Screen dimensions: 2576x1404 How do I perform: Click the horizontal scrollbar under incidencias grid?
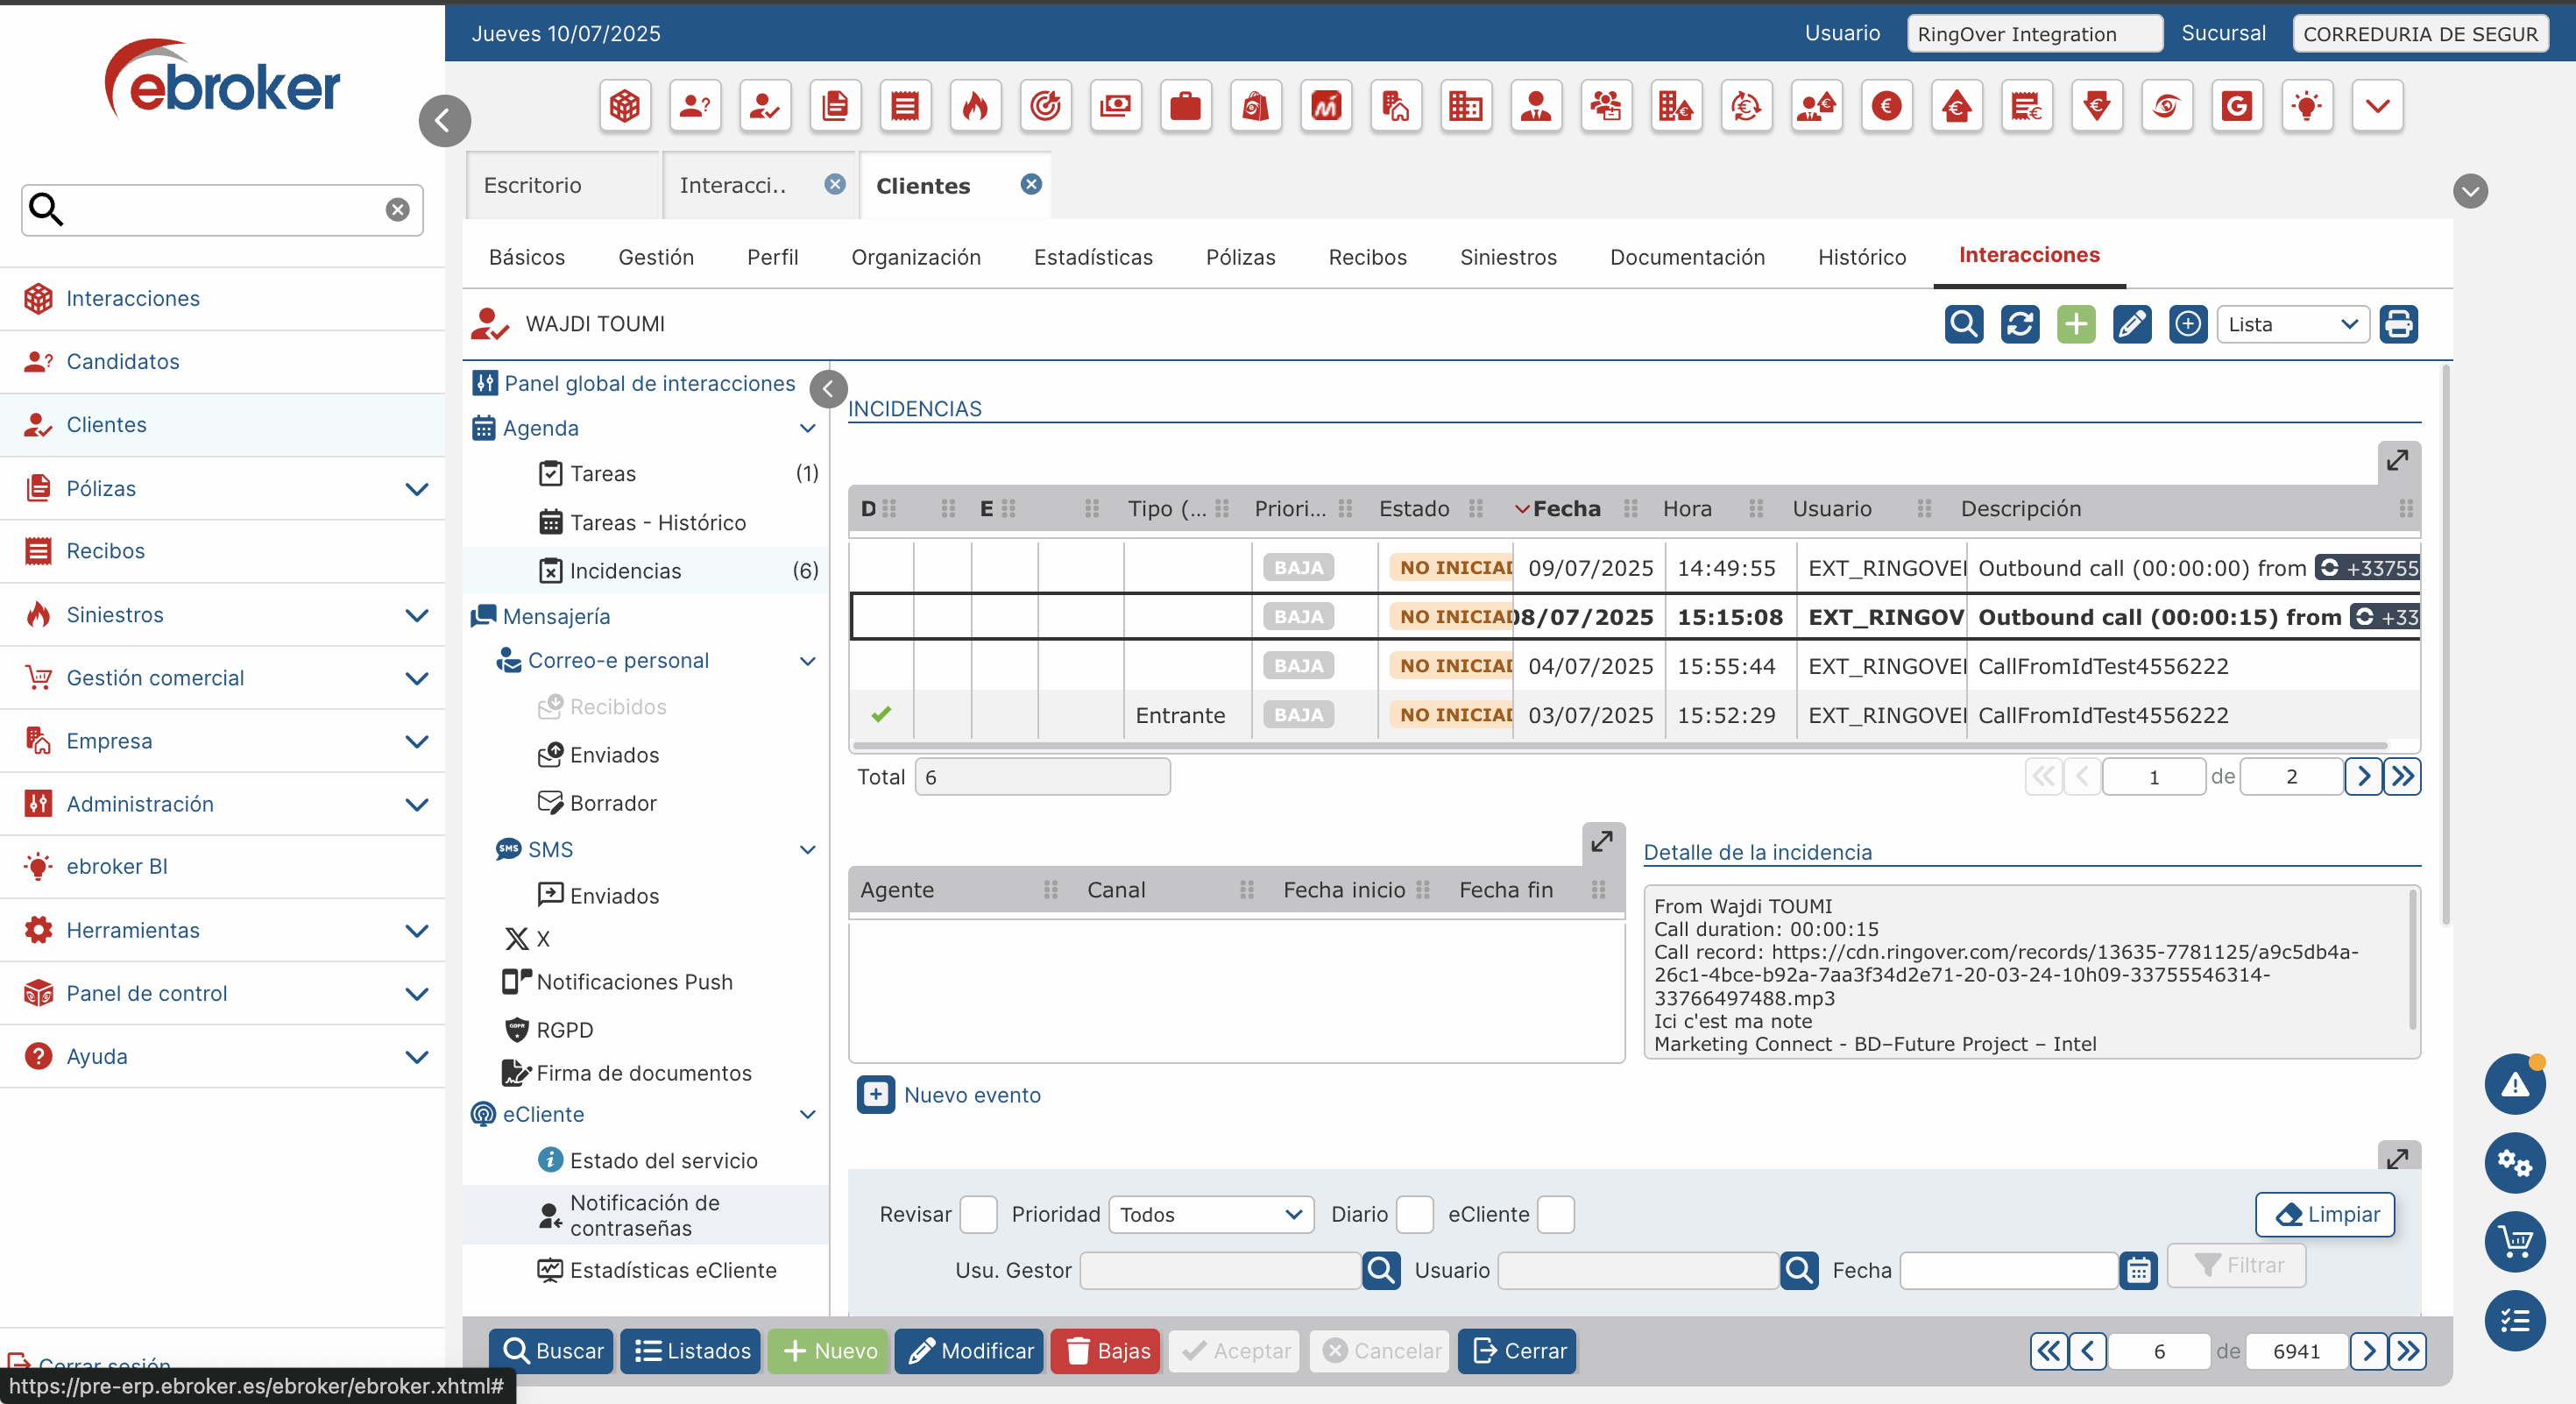pos(1620,745)
